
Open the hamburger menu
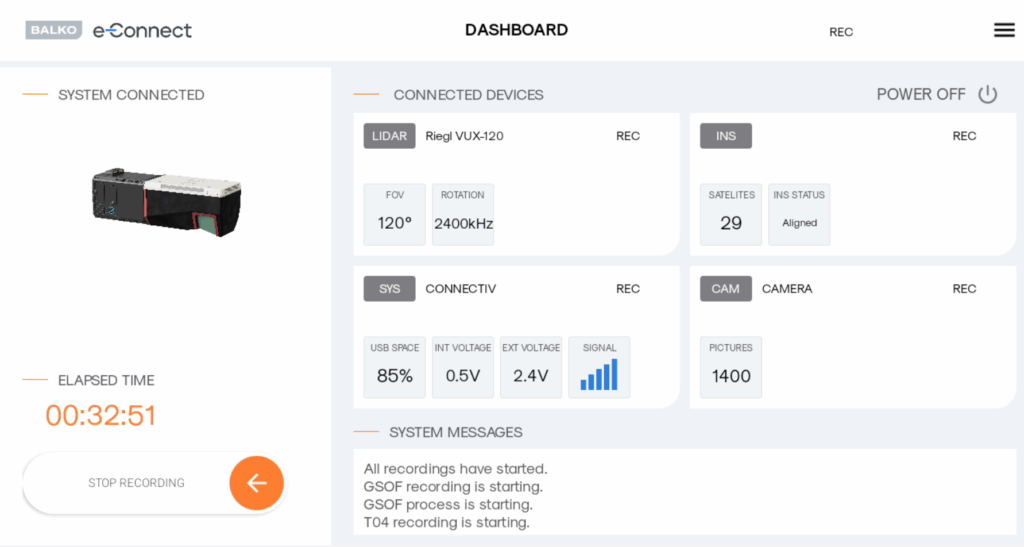pyautogui.click(x=1004, y=30)
